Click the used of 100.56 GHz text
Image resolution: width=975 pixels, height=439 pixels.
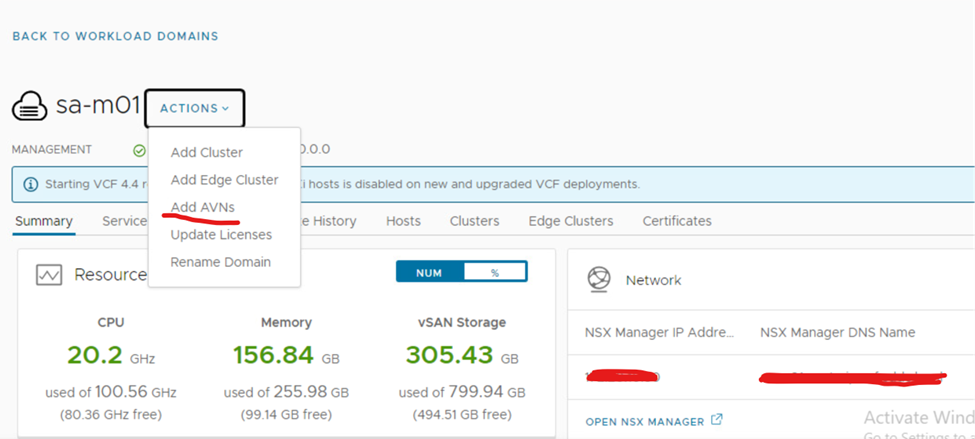click(x=111, y=392)
